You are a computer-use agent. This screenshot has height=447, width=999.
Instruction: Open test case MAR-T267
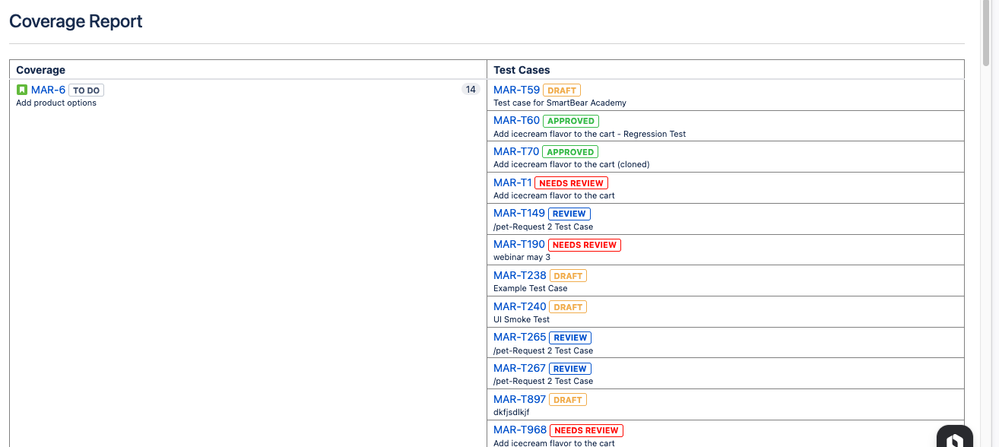519,368
